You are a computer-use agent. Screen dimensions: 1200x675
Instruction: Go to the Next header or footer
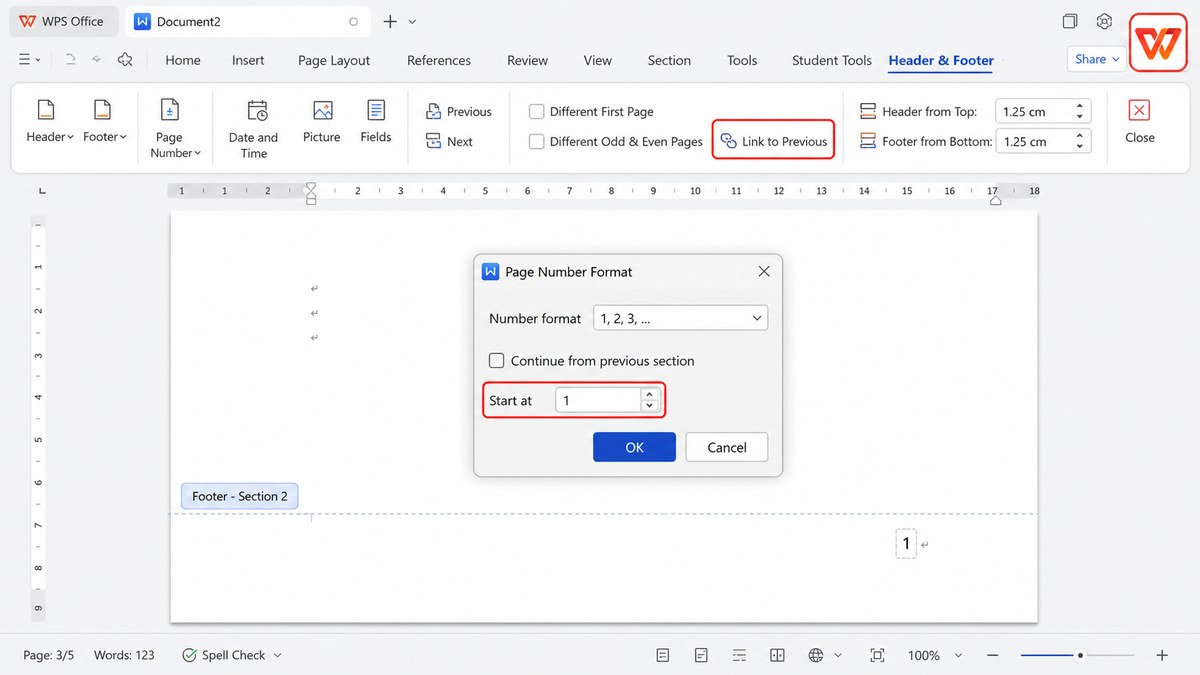point(449,142)
